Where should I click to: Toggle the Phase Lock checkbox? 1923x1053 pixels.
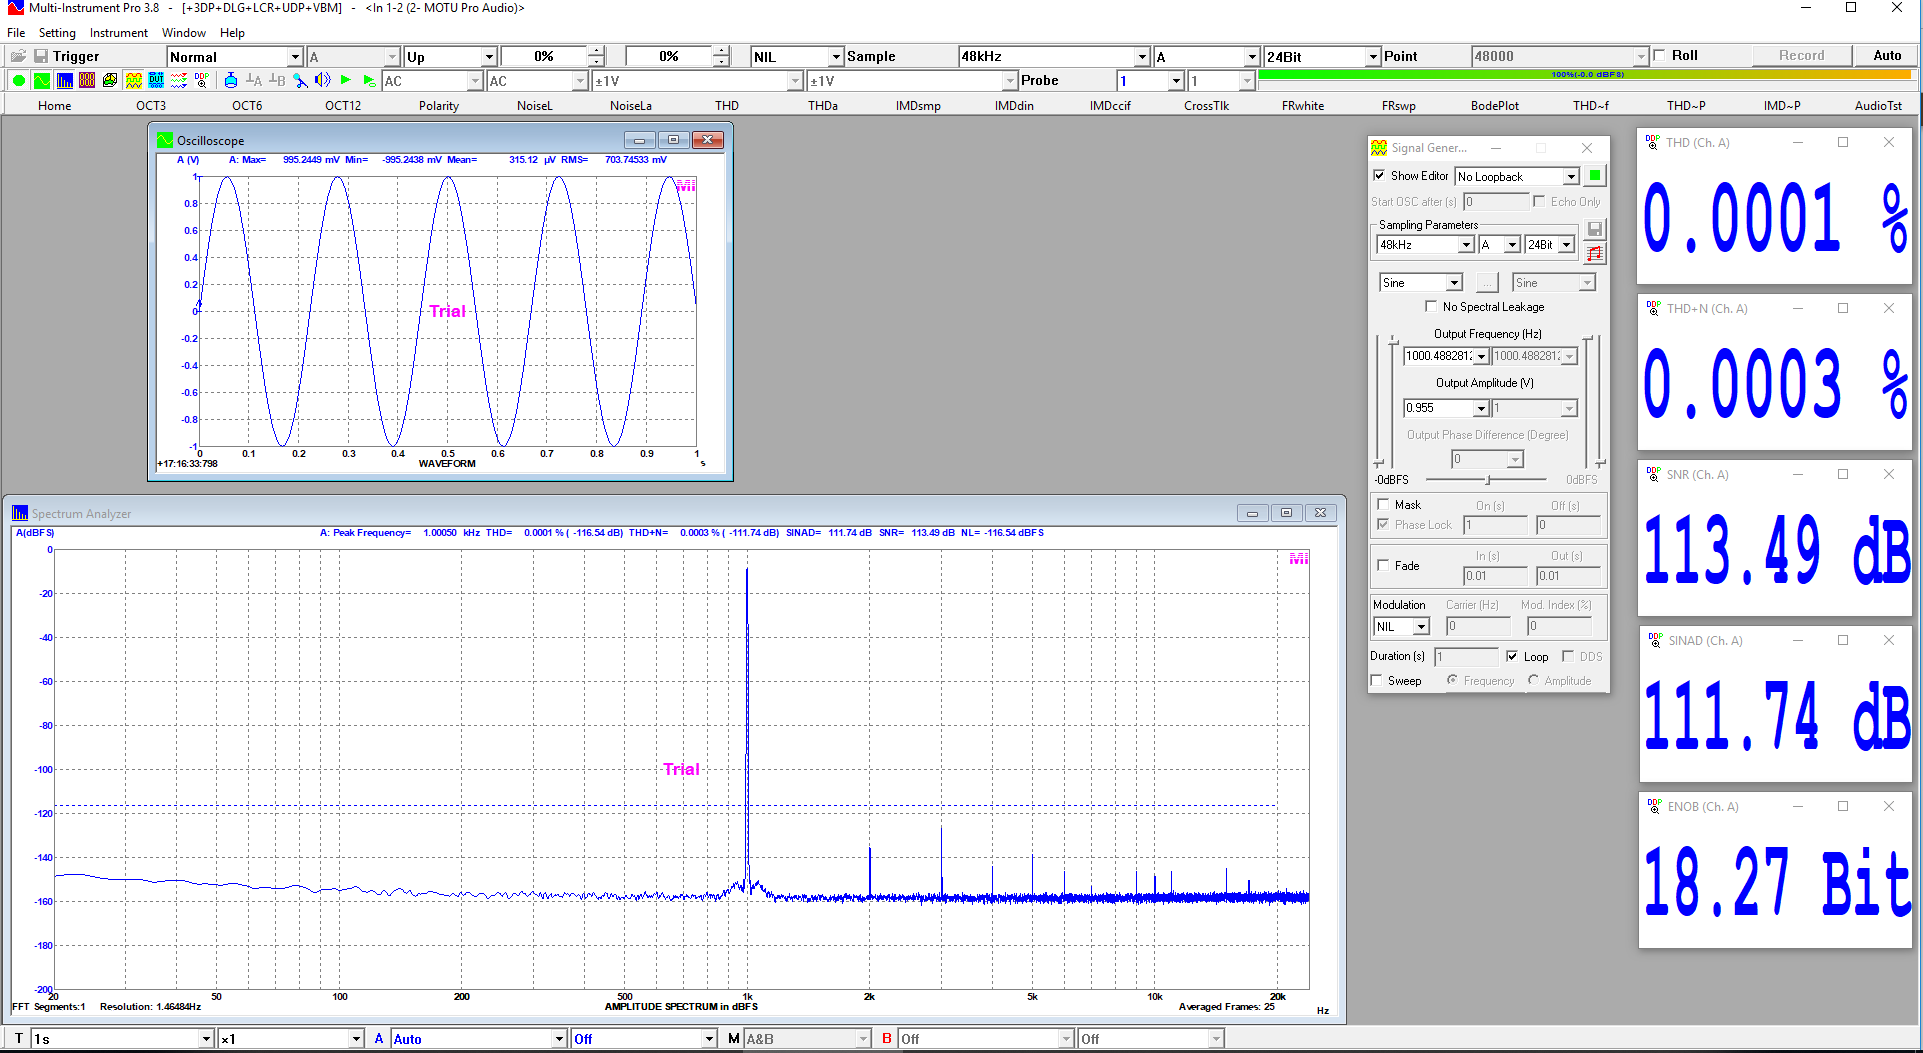[x=1383, y=524]
